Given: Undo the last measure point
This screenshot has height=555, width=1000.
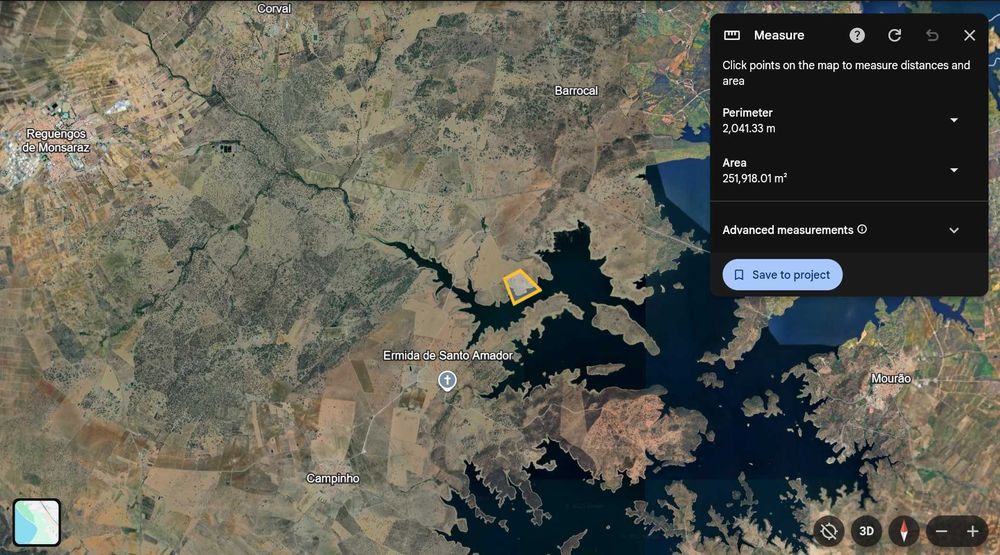Looking at the screenshot, I should coord(932,35).
